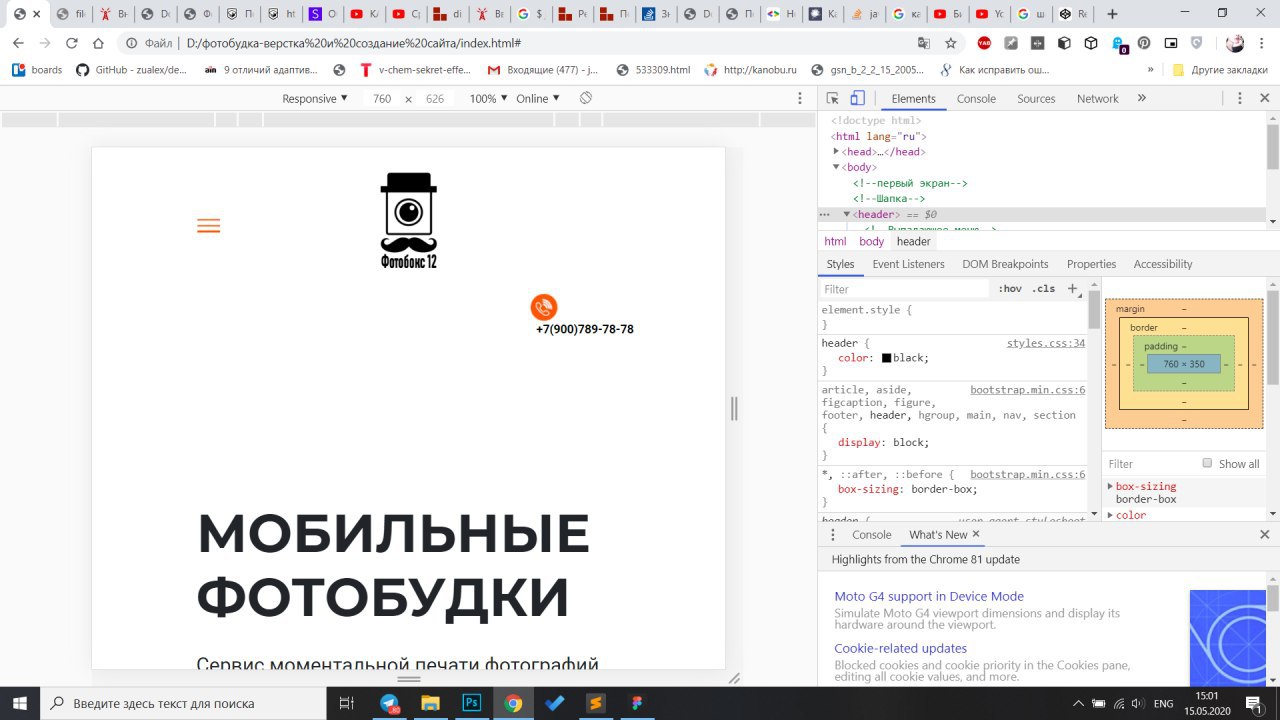Open the Sources tab

pos(1036,98)
